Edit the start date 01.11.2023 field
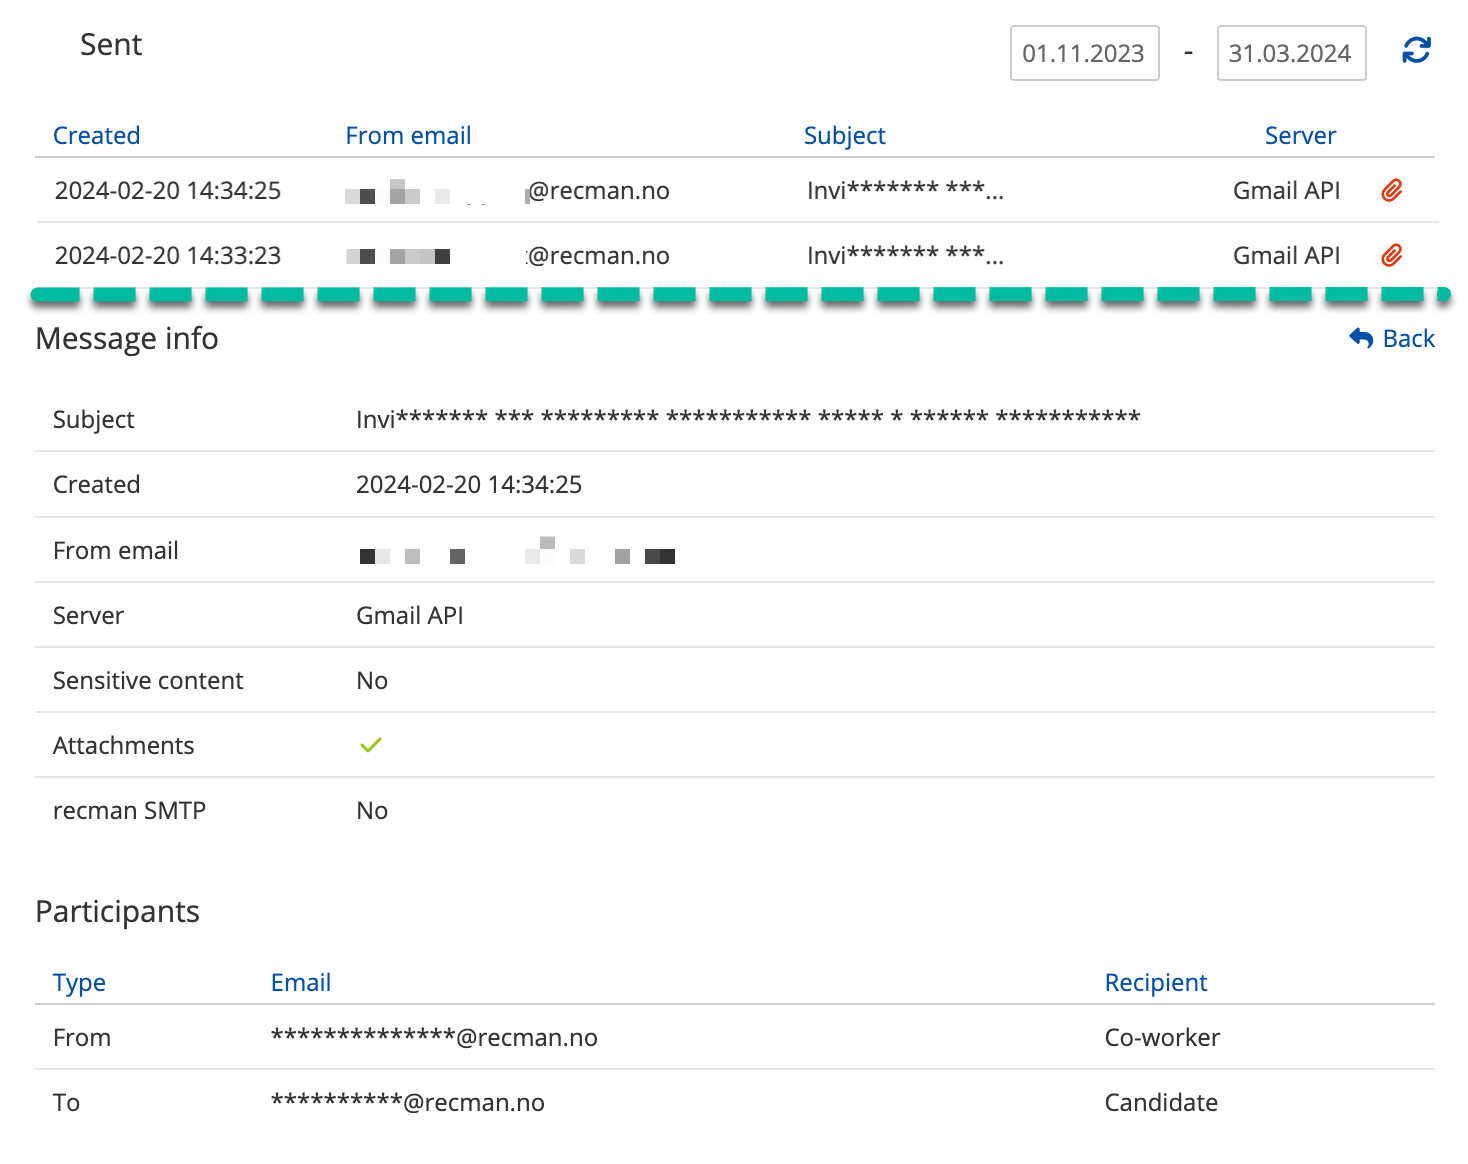 1084,53
